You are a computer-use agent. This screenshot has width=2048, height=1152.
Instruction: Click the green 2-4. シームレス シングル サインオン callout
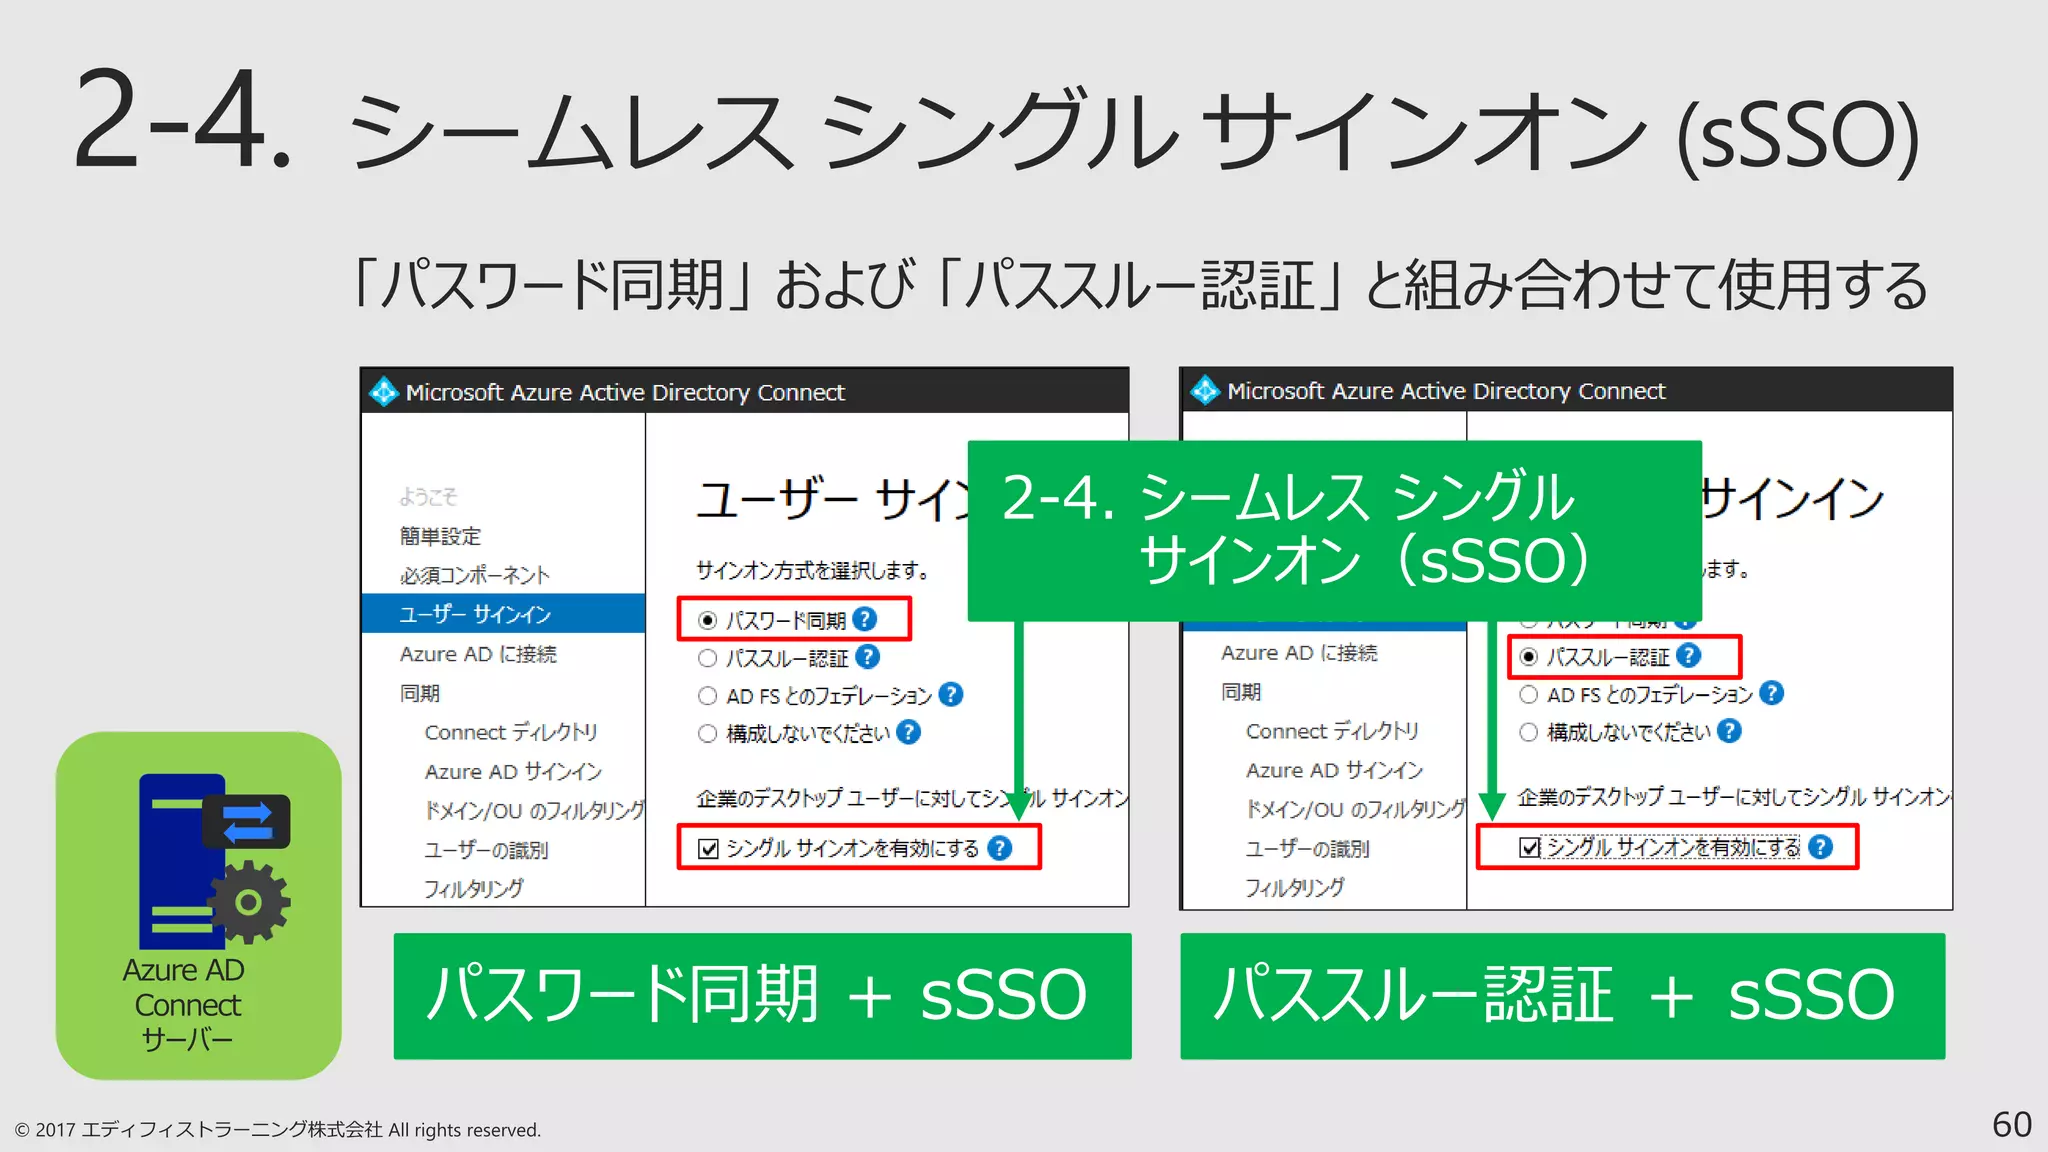pyautogui.click(x=1334, y=530)
